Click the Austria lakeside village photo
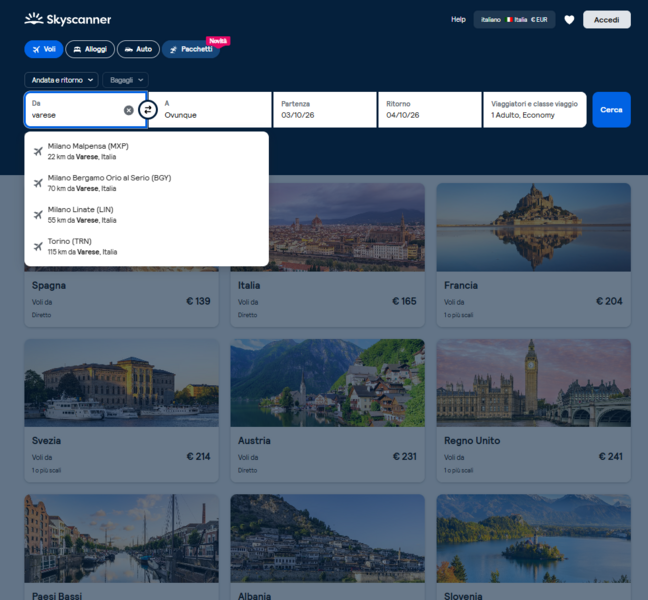 (x=328, y=383)
